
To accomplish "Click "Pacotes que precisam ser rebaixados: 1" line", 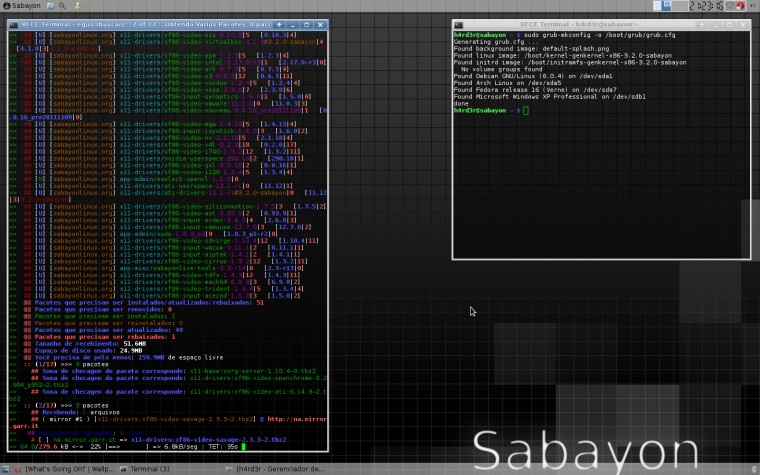I will (104, 337).
